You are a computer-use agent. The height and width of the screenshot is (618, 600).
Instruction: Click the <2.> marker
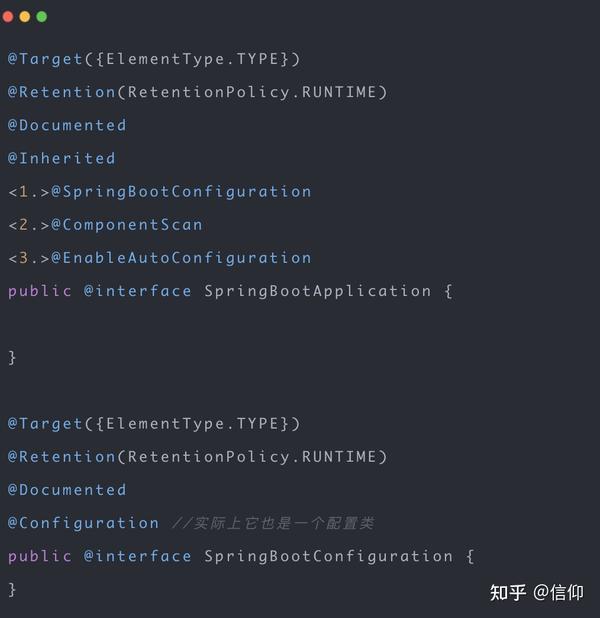[x=29, y=225]
